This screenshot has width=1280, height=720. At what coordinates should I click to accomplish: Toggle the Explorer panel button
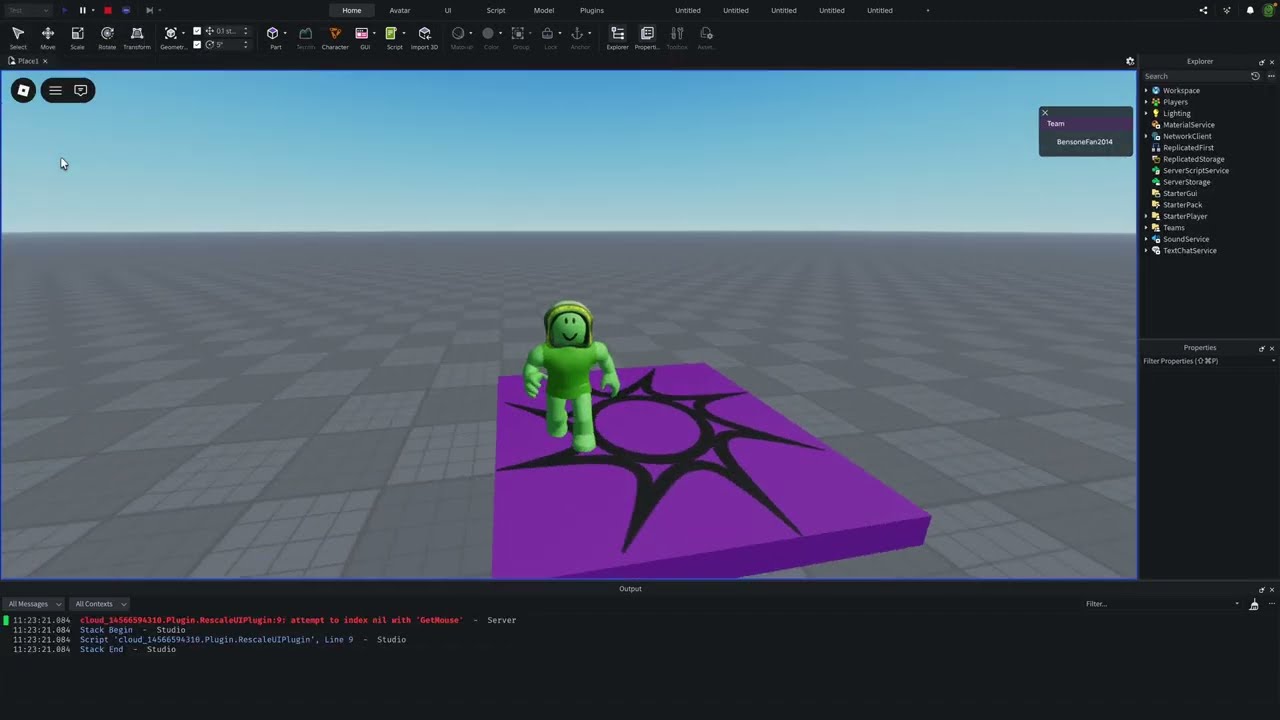(617, 38)
